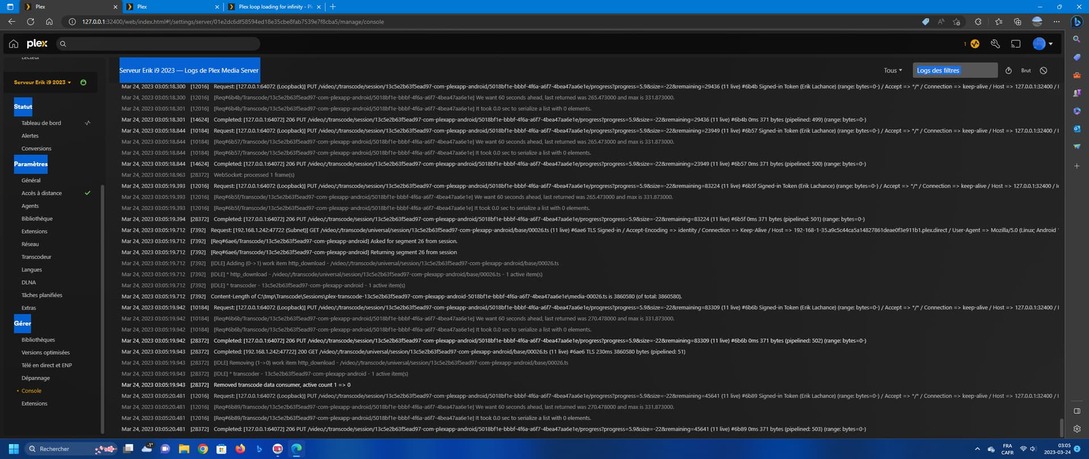Viewport: 1089px width, 459px height.
Task: Open Plex settings wrench icon
Action: click(x=995, y=44)
